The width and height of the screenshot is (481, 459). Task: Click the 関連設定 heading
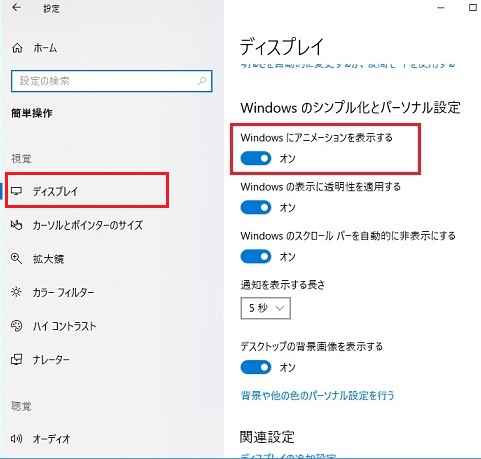(267, 437)
